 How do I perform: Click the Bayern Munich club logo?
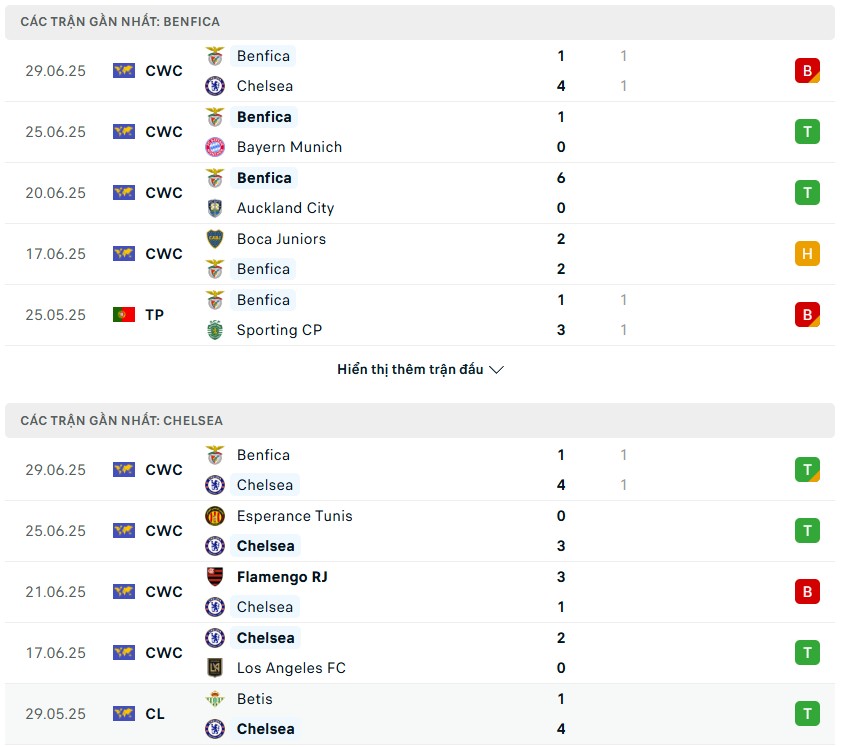coord(215,147)
